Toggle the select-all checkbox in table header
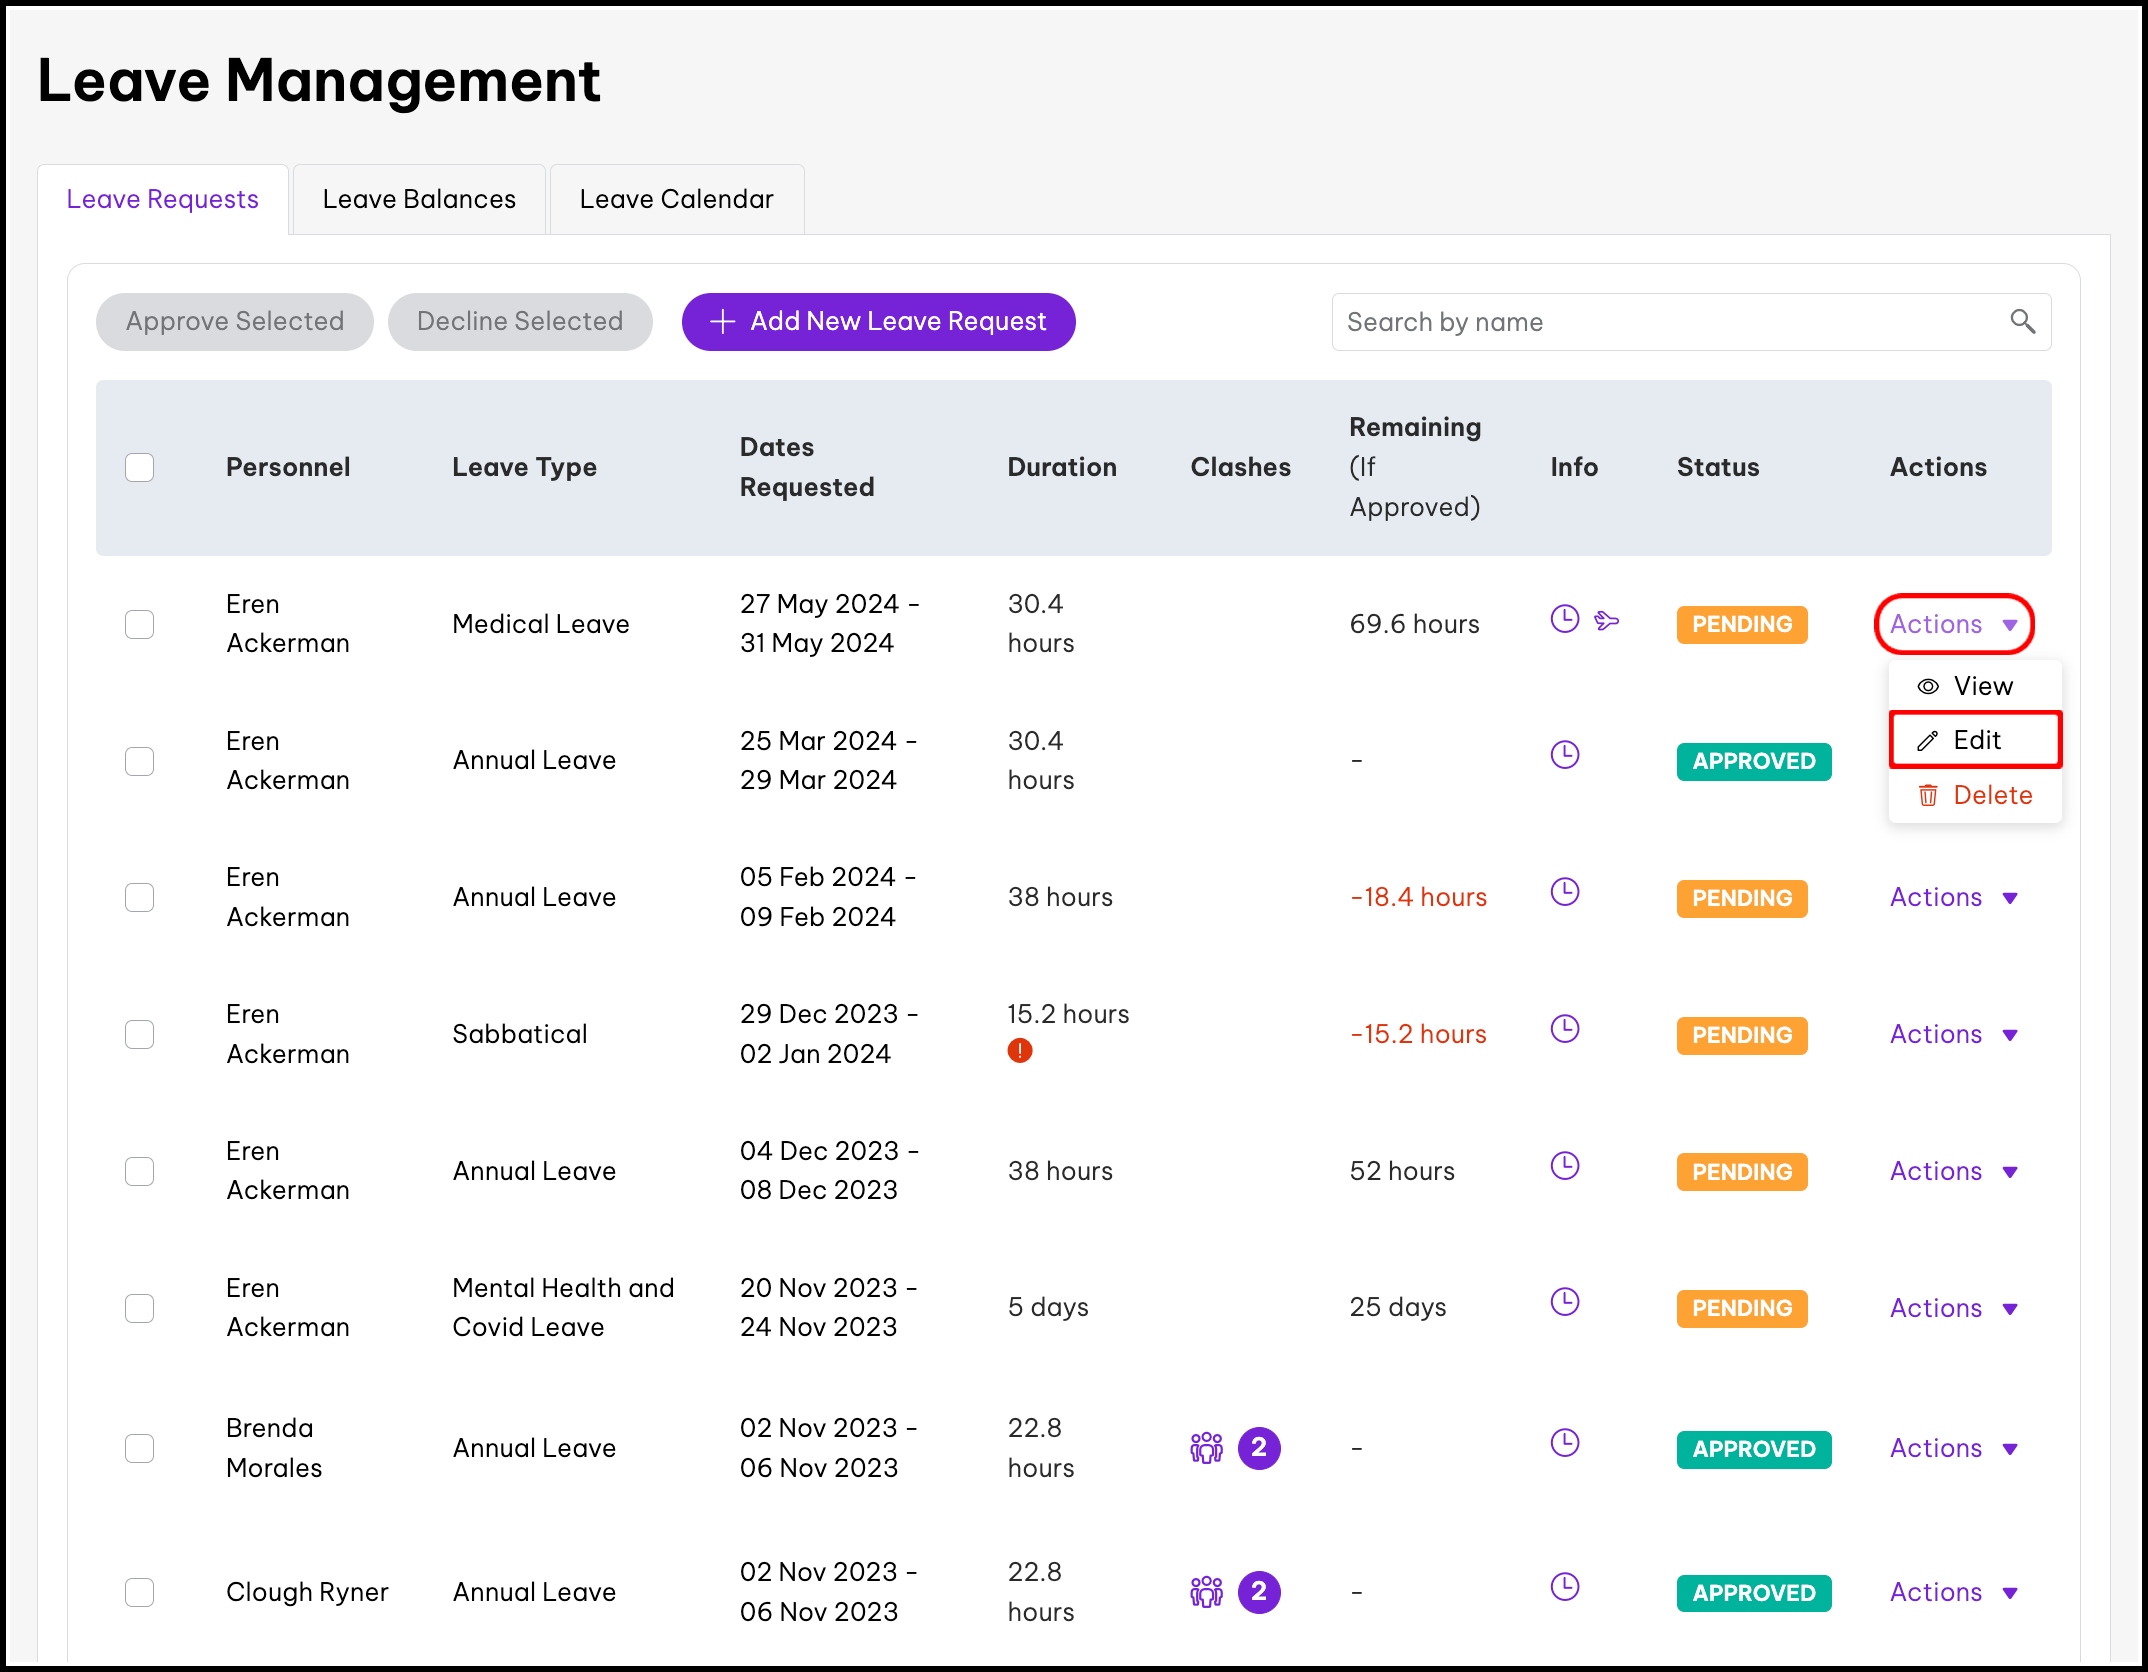Viewport: 2148px width, 1672px height. pyautogui.click(x=140, y=467)
